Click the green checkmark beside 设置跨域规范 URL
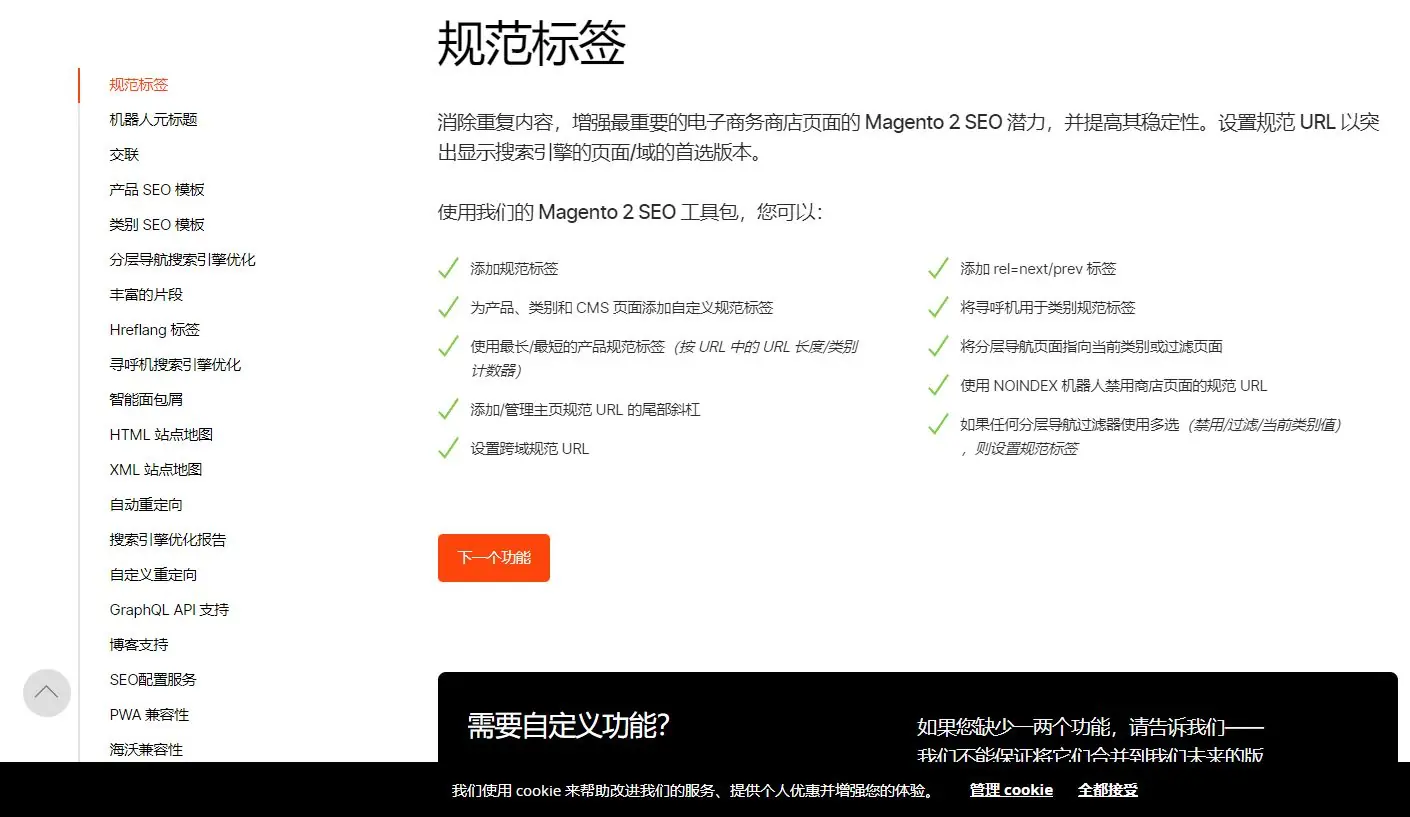 [x=449, y=448]
